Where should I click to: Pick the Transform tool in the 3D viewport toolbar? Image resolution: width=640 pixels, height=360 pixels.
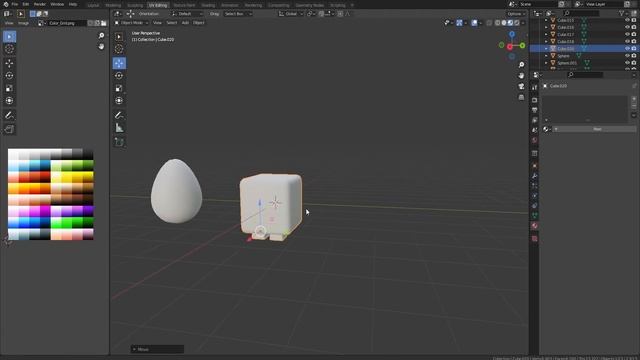pos(119,100)
